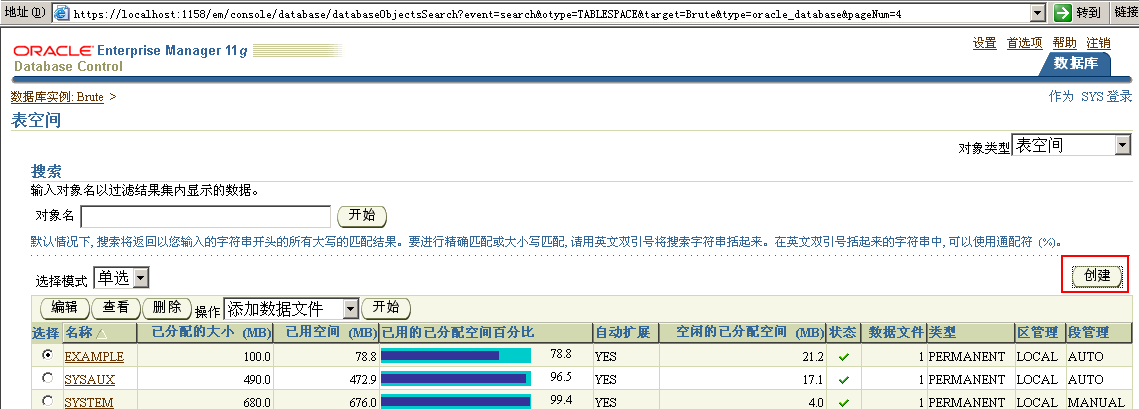Viewport: 1139px width, 409px height.
Task: Click the 表空间 page heading
Action: coord(36,120)
